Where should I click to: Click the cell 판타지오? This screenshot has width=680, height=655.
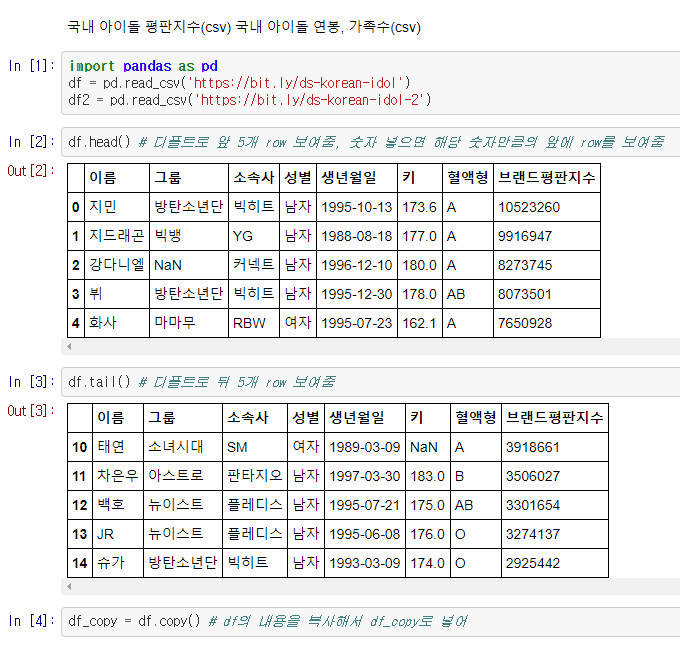[255, 475]
